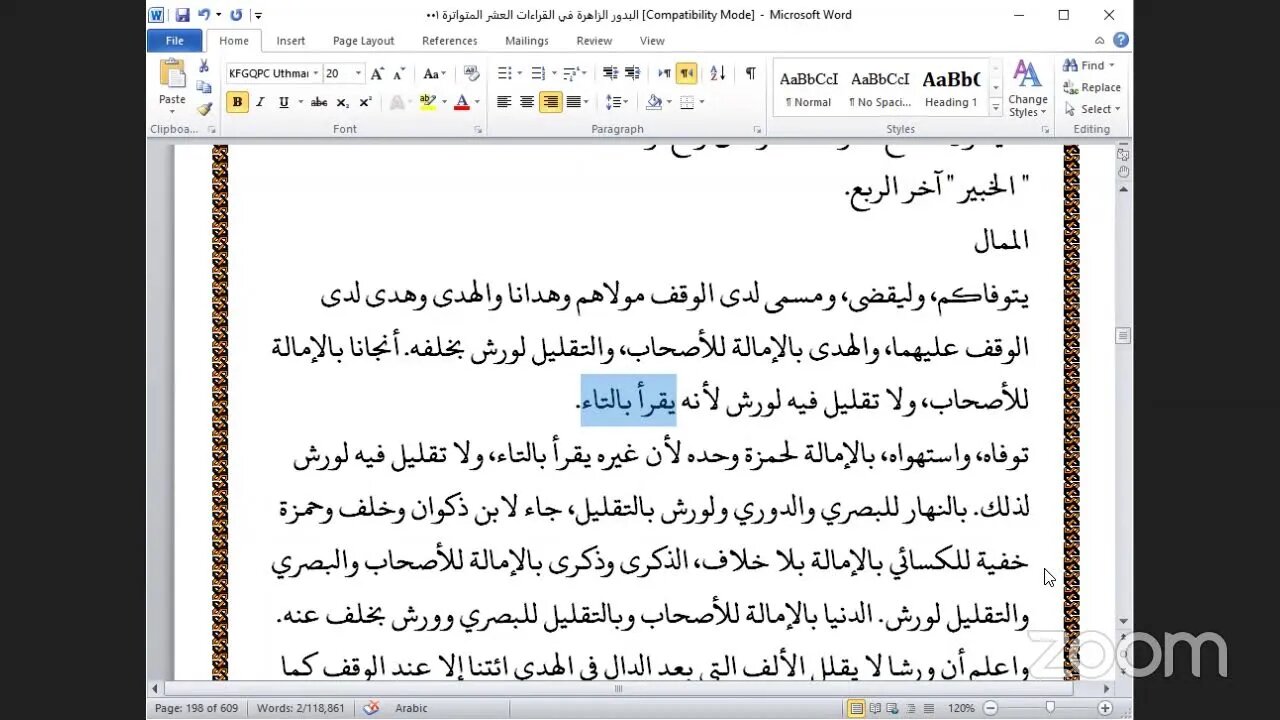Image resolution: width=1280 pixels, height=720 pixels.
Task: Click the Sort A-Z icon
Action: (717, 73)
